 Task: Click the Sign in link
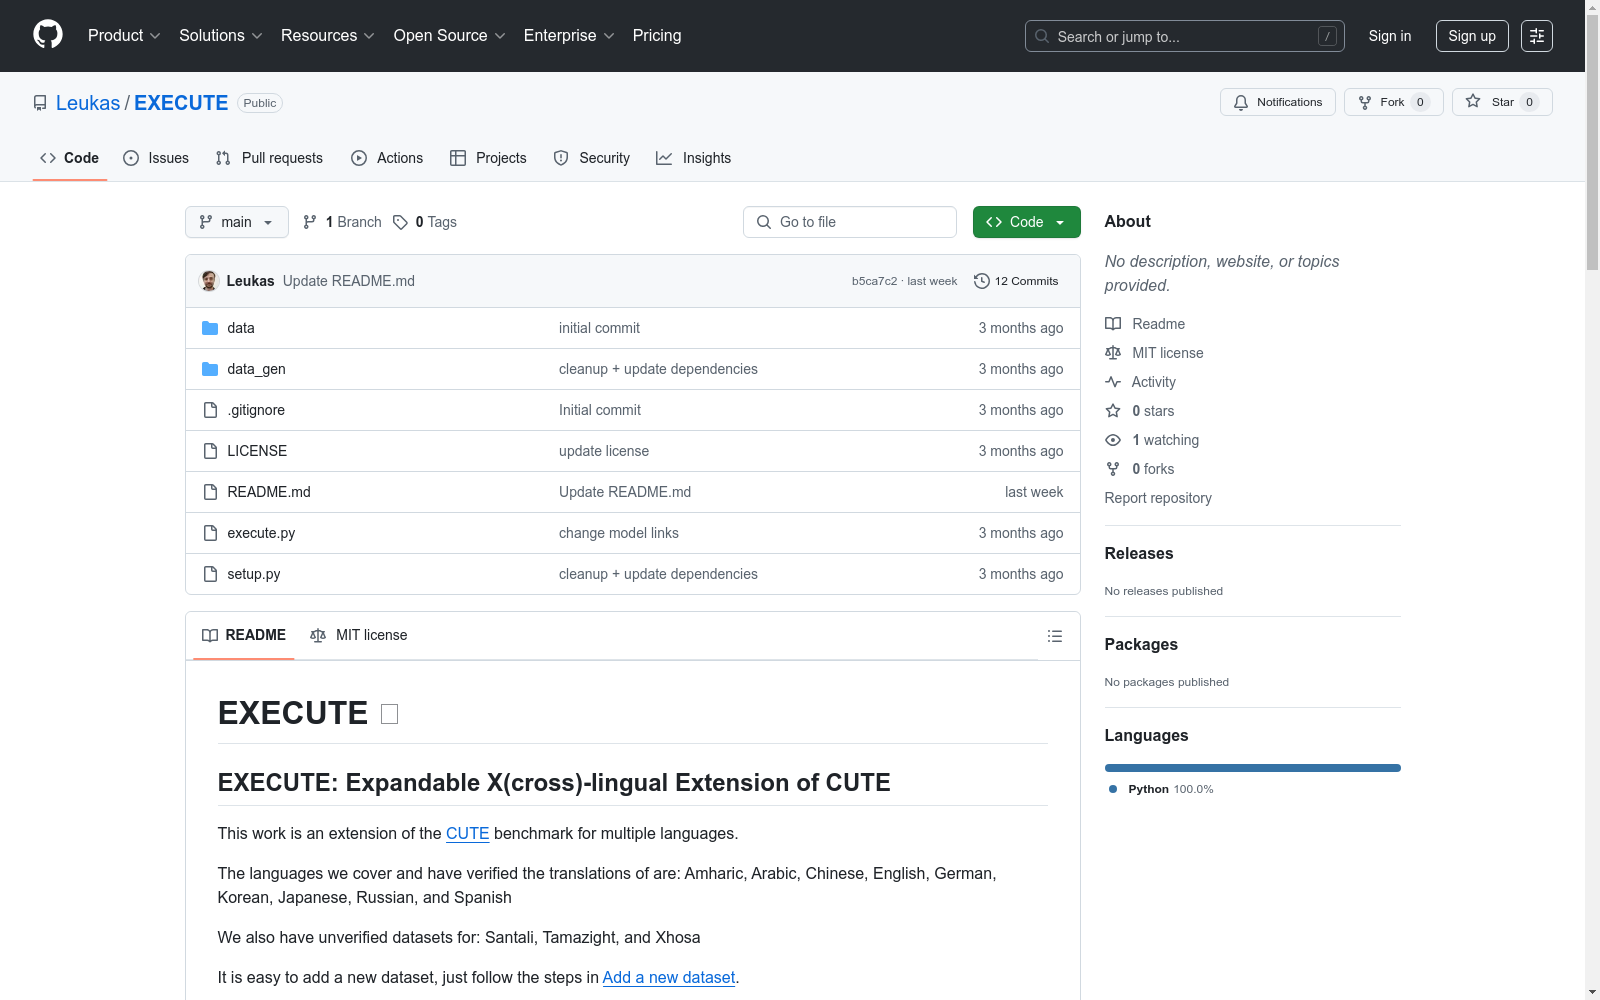coord(1390,36)
